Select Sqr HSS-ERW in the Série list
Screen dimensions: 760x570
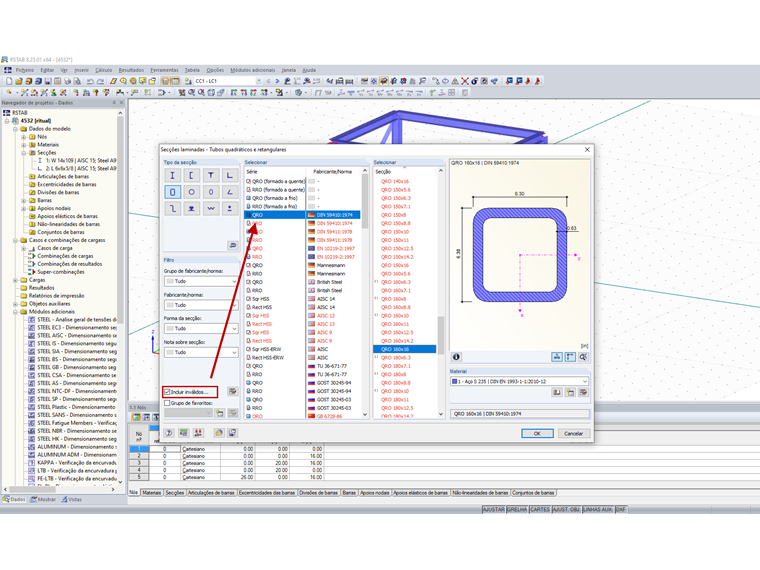[266, 349]
